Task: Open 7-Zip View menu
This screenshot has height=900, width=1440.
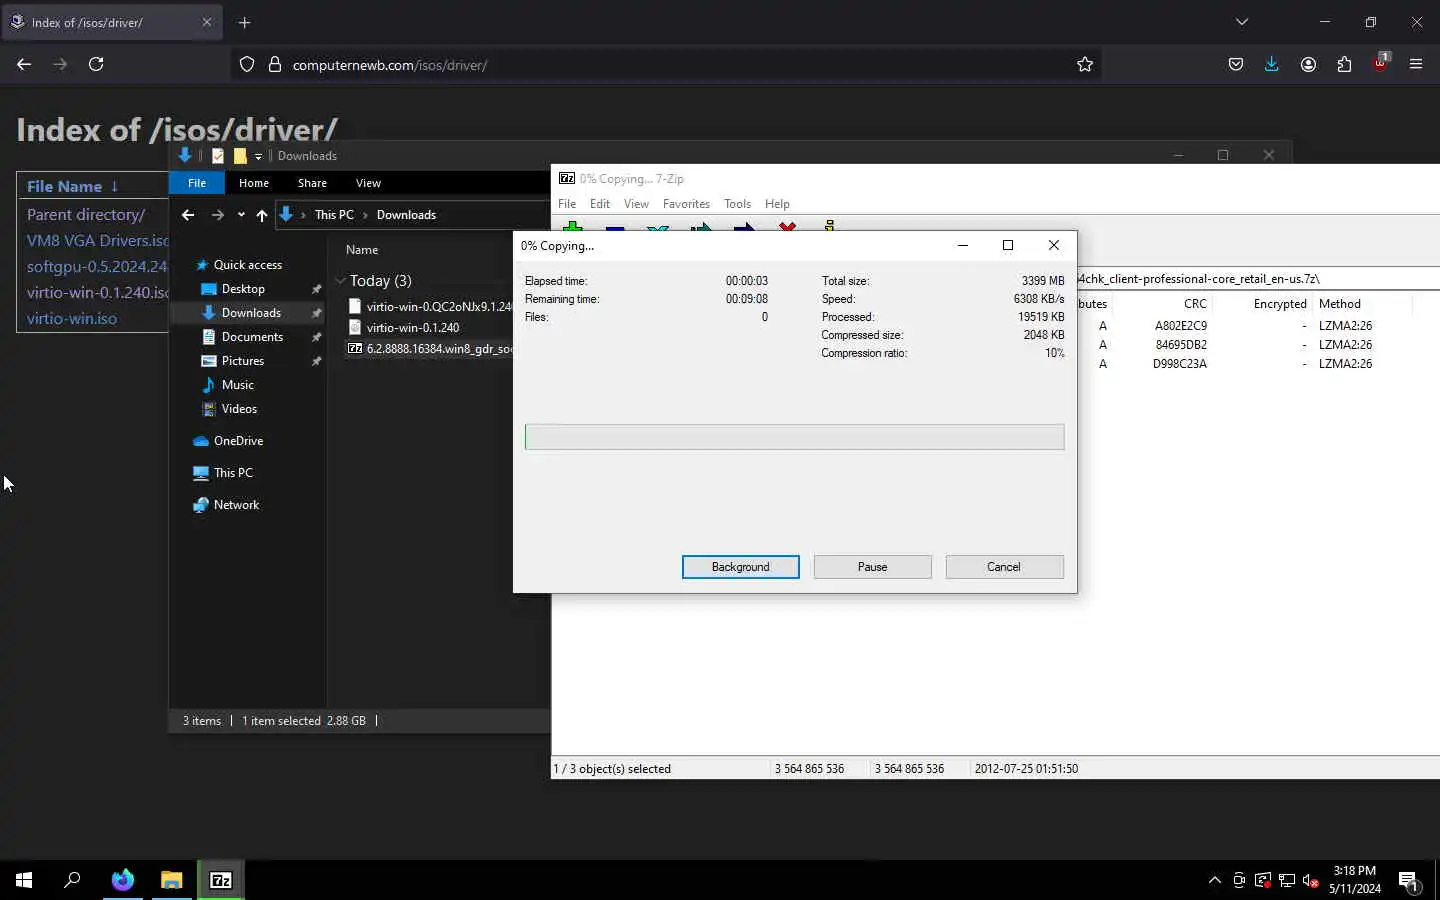Action: coord(636,204)
